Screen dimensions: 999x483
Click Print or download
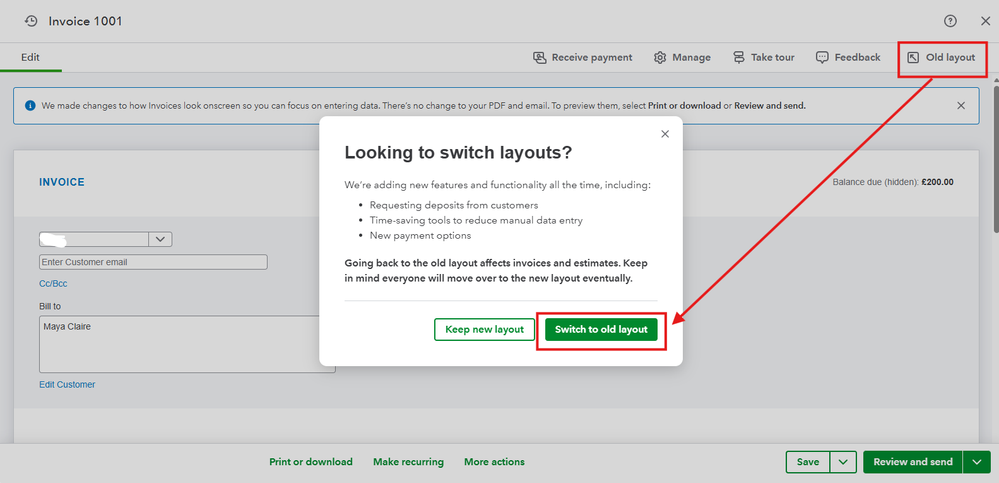pyautogui.click(x=311, y=462)
